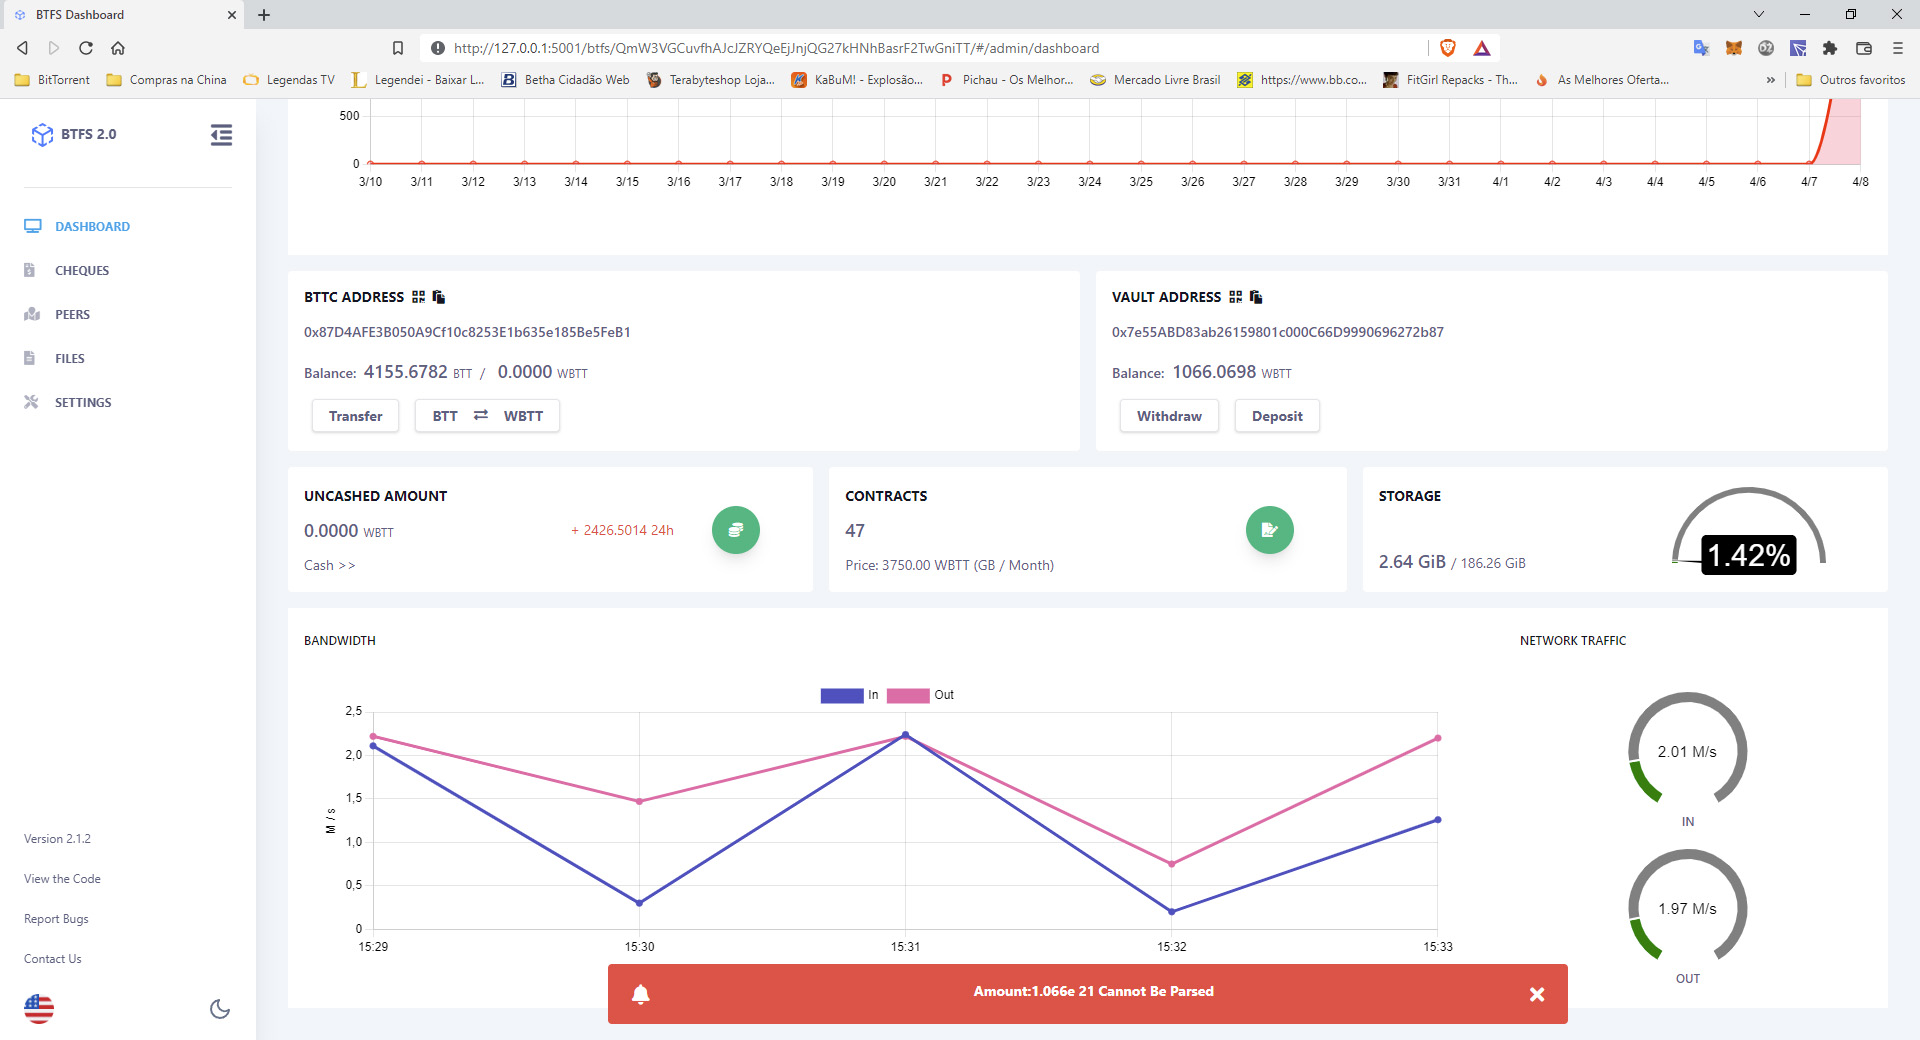
Task: Toggle the Out series legend swatch
Action: (x=908, y=695)
